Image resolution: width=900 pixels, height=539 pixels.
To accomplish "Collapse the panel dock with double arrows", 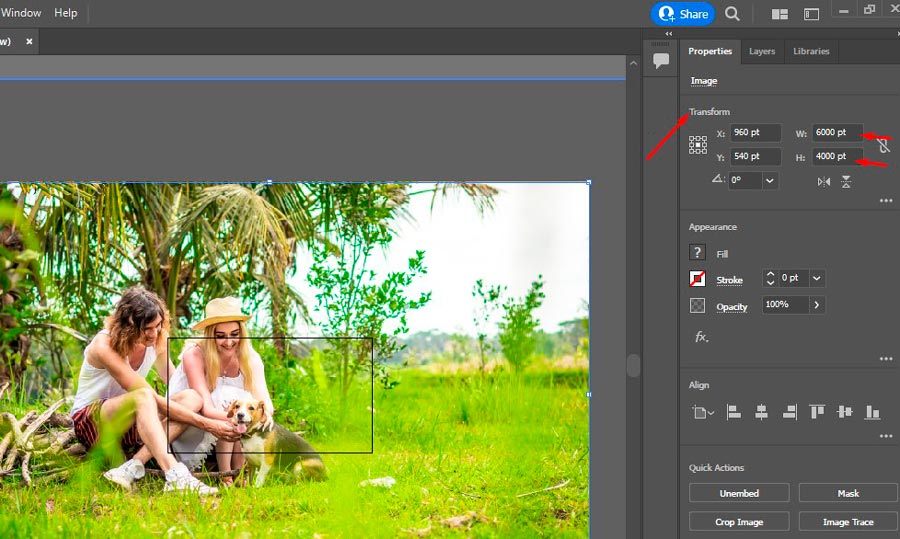I will tap(668, 34).
